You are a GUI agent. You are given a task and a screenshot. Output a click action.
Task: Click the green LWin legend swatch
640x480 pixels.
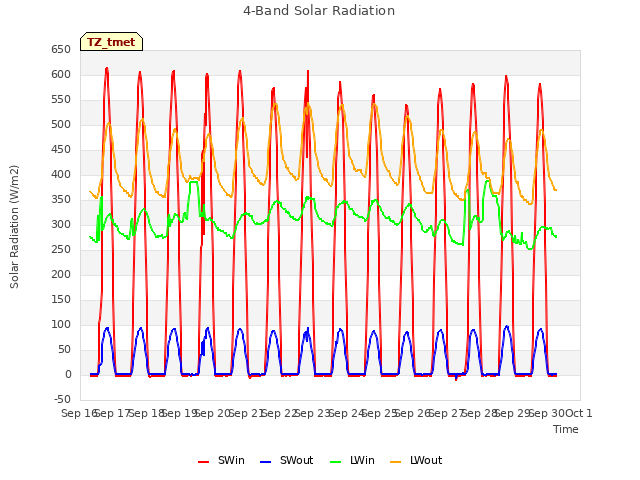tap(336, 462)
